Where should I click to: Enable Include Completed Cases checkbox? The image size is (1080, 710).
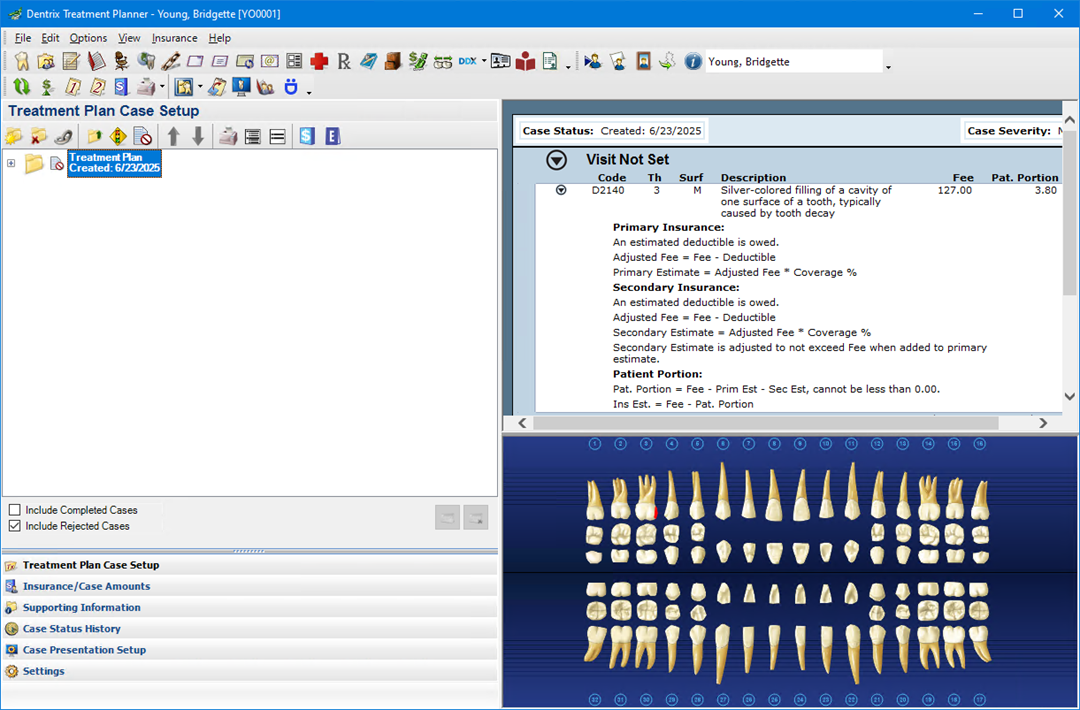click(x=15, y=510)
